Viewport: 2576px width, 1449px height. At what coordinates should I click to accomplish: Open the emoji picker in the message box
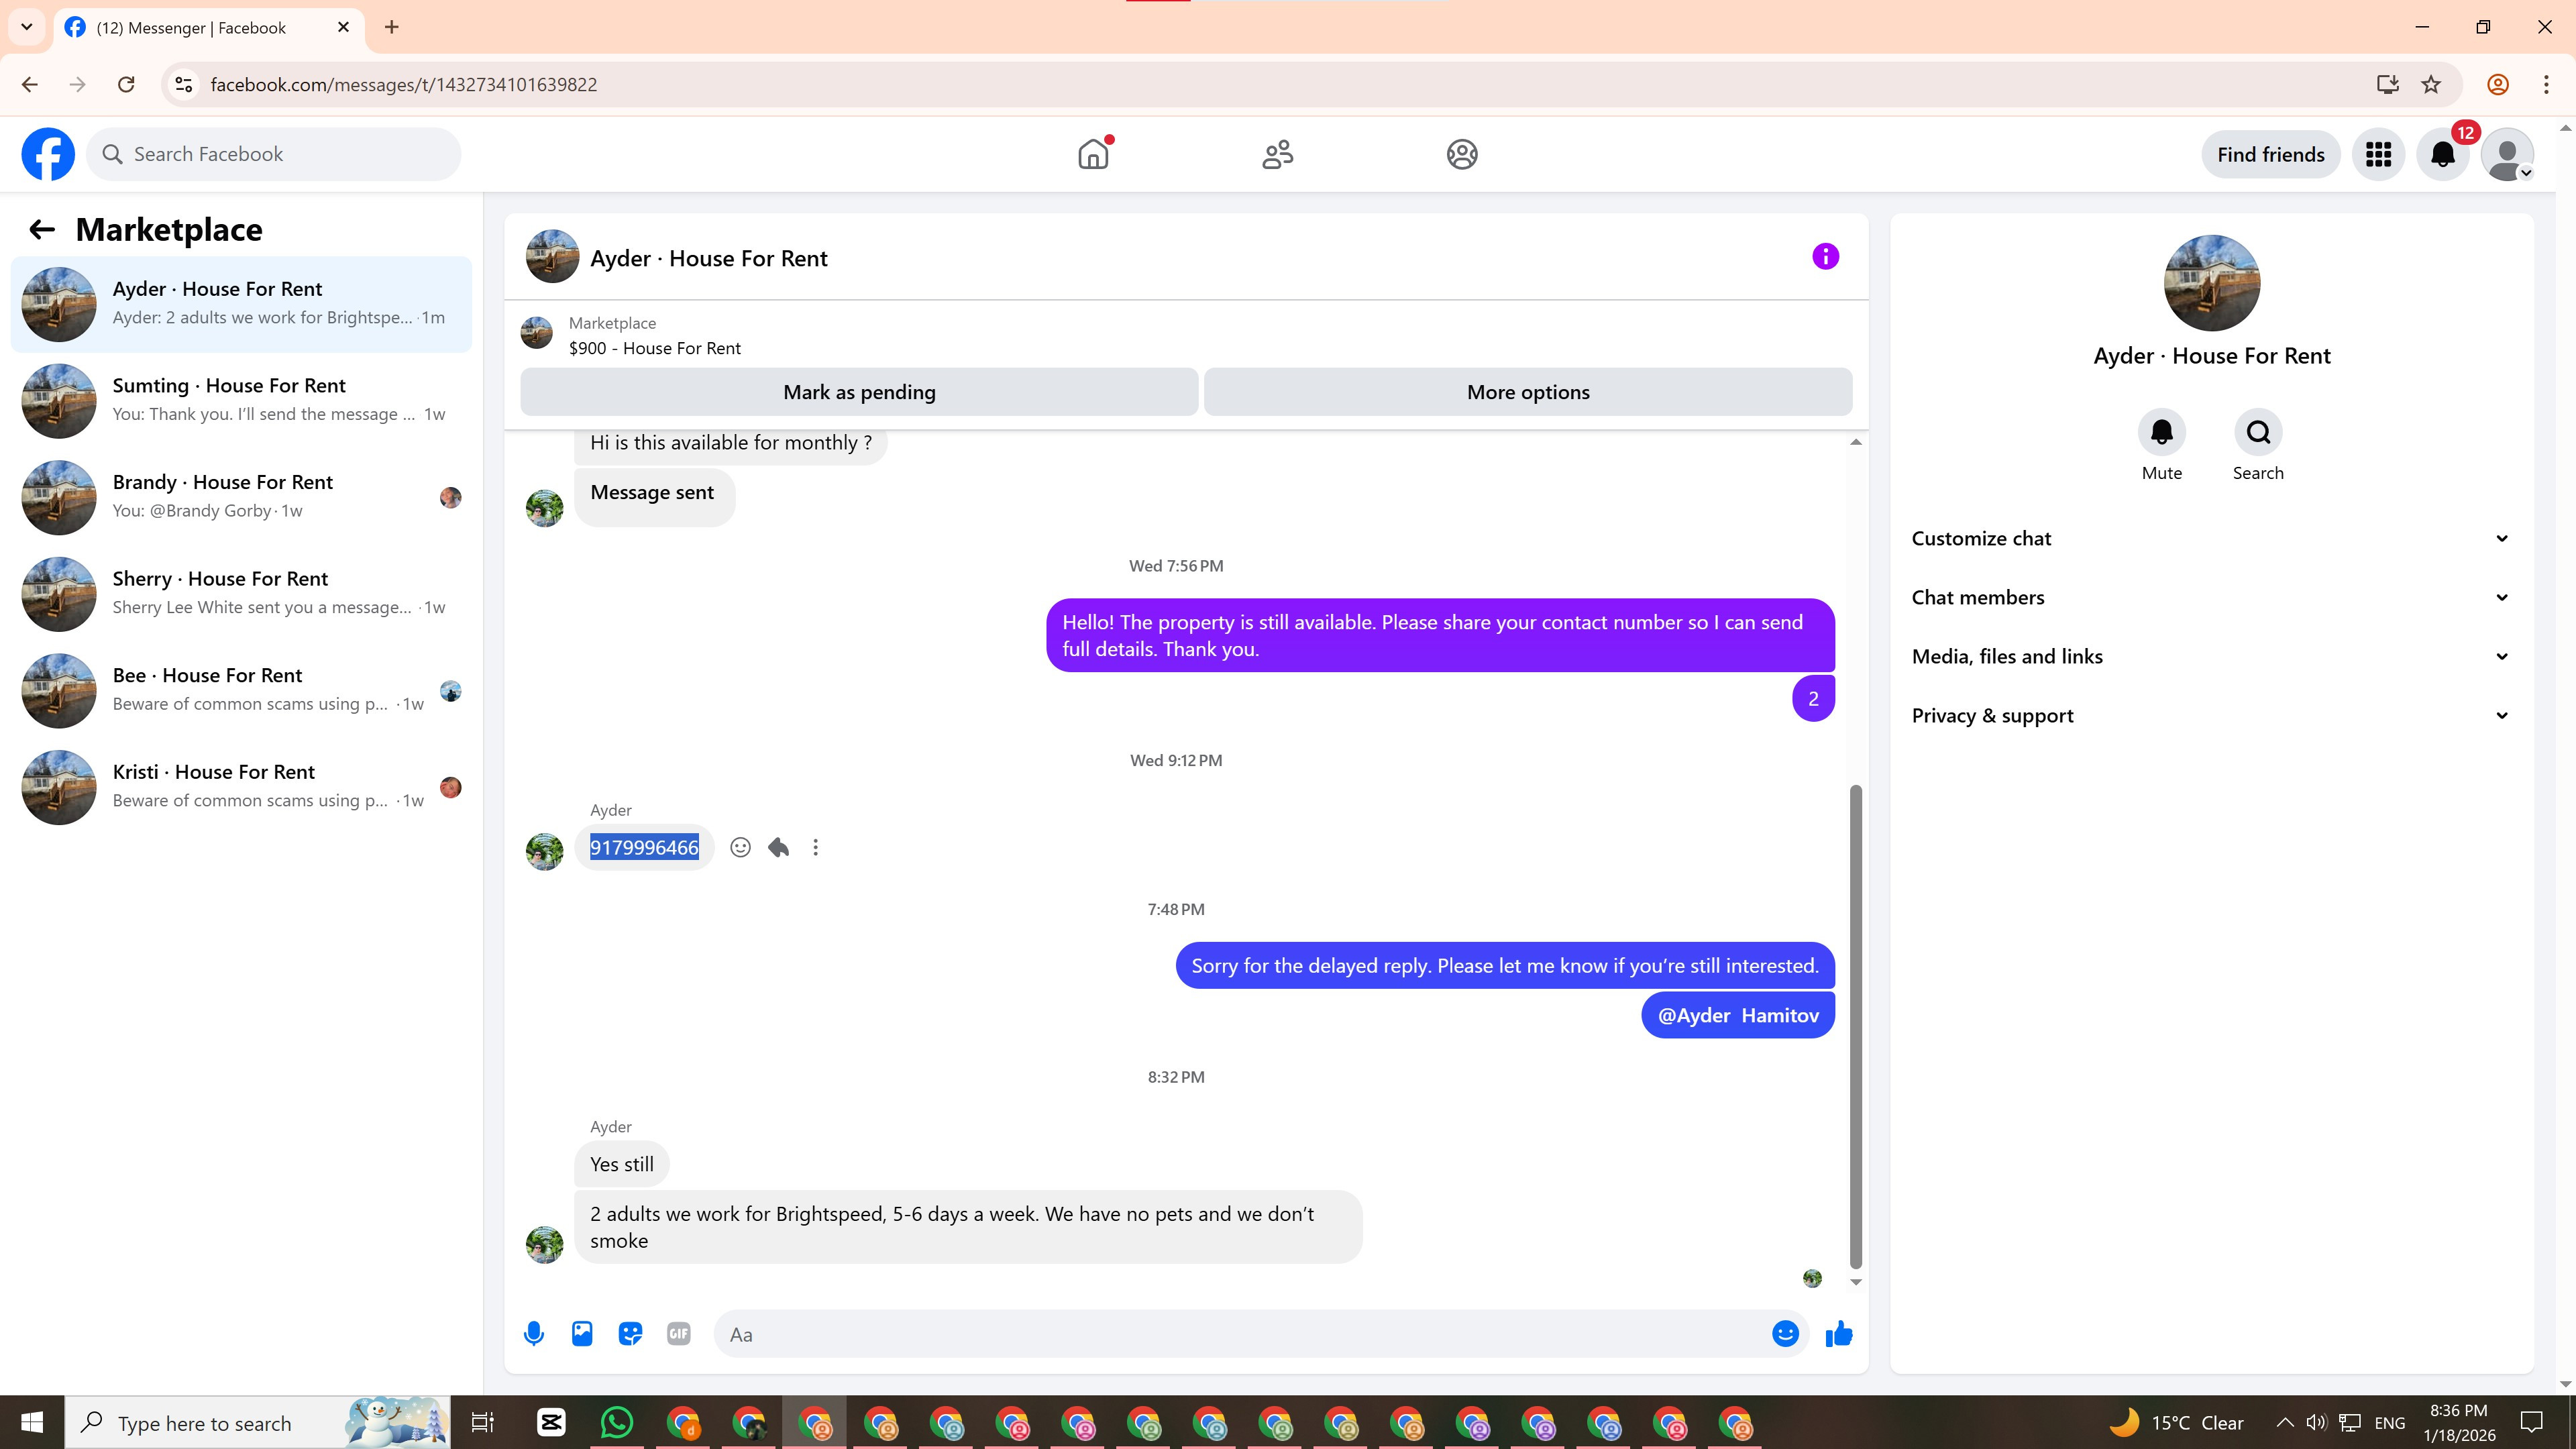click(x=1785, y=1333)
